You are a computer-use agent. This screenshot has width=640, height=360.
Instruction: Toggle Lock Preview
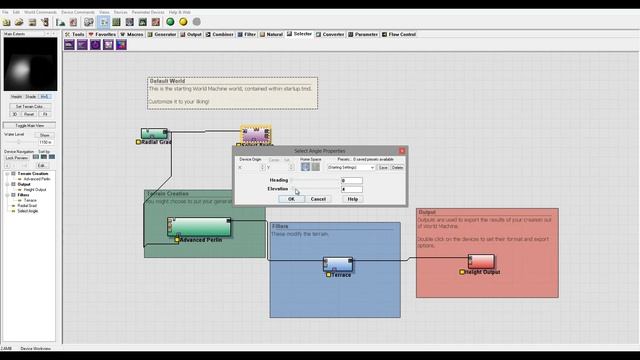coord(17,158)
